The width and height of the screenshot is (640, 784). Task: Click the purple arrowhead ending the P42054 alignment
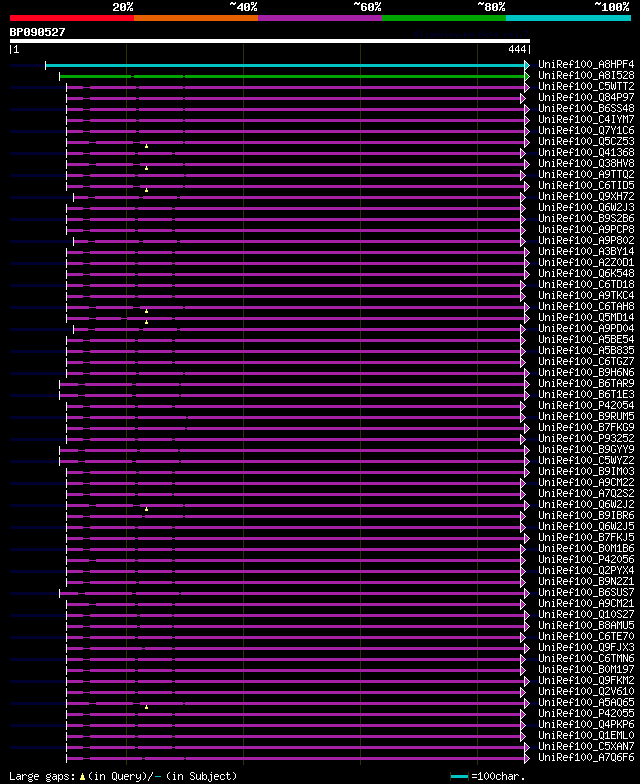(523, 406)
